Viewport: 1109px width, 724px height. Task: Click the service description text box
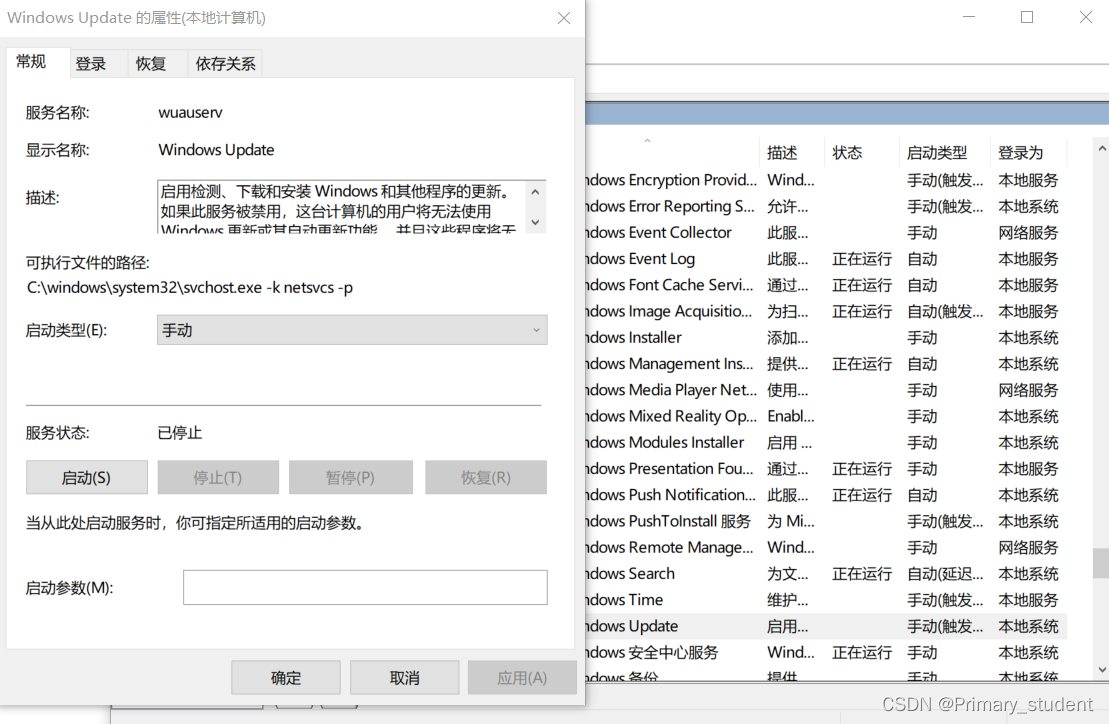342,207
